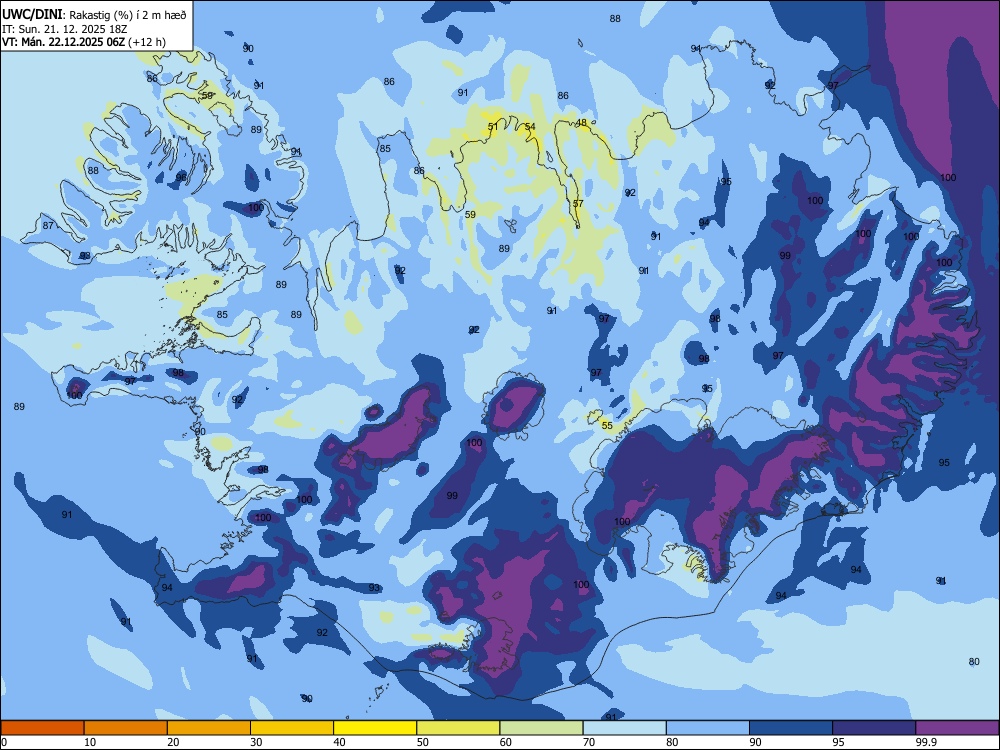
Task: Select the amber 20–30 legend color box
Action: click(209, 728)
